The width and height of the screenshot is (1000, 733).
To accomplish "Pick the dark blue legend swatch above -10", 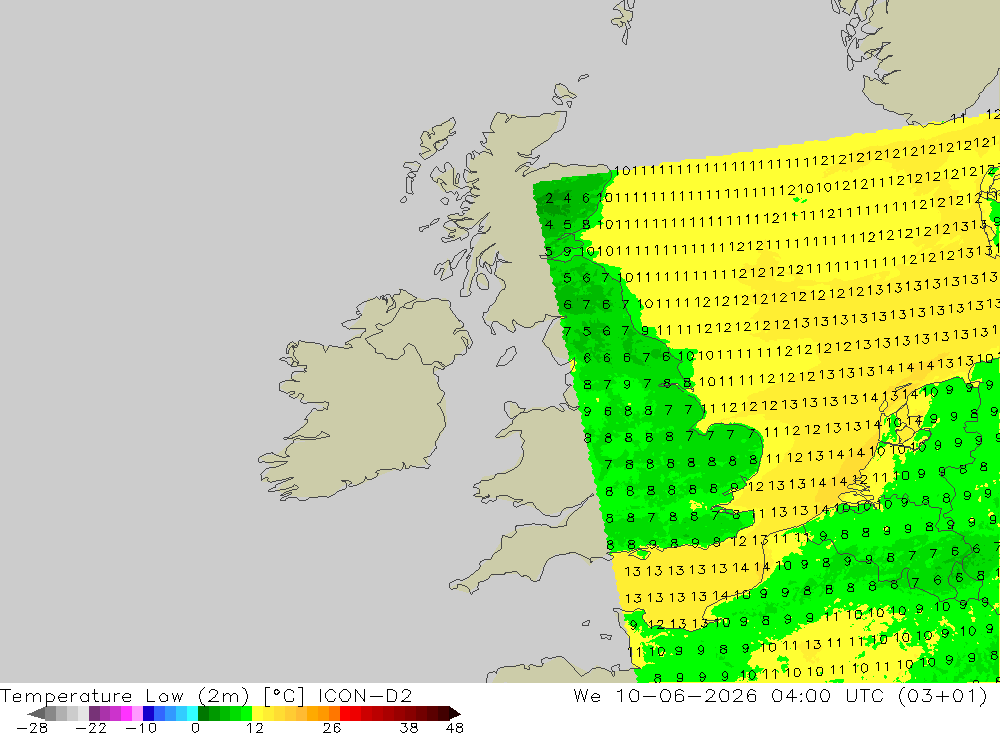I will point(149,713).
